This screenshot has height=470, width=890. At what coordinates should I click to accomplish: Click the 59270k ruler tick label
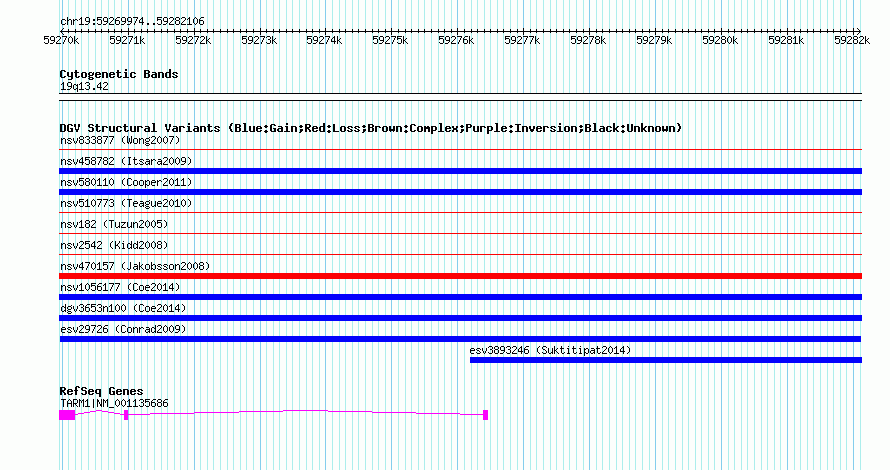pyautogui.click(x=61, y=40)
